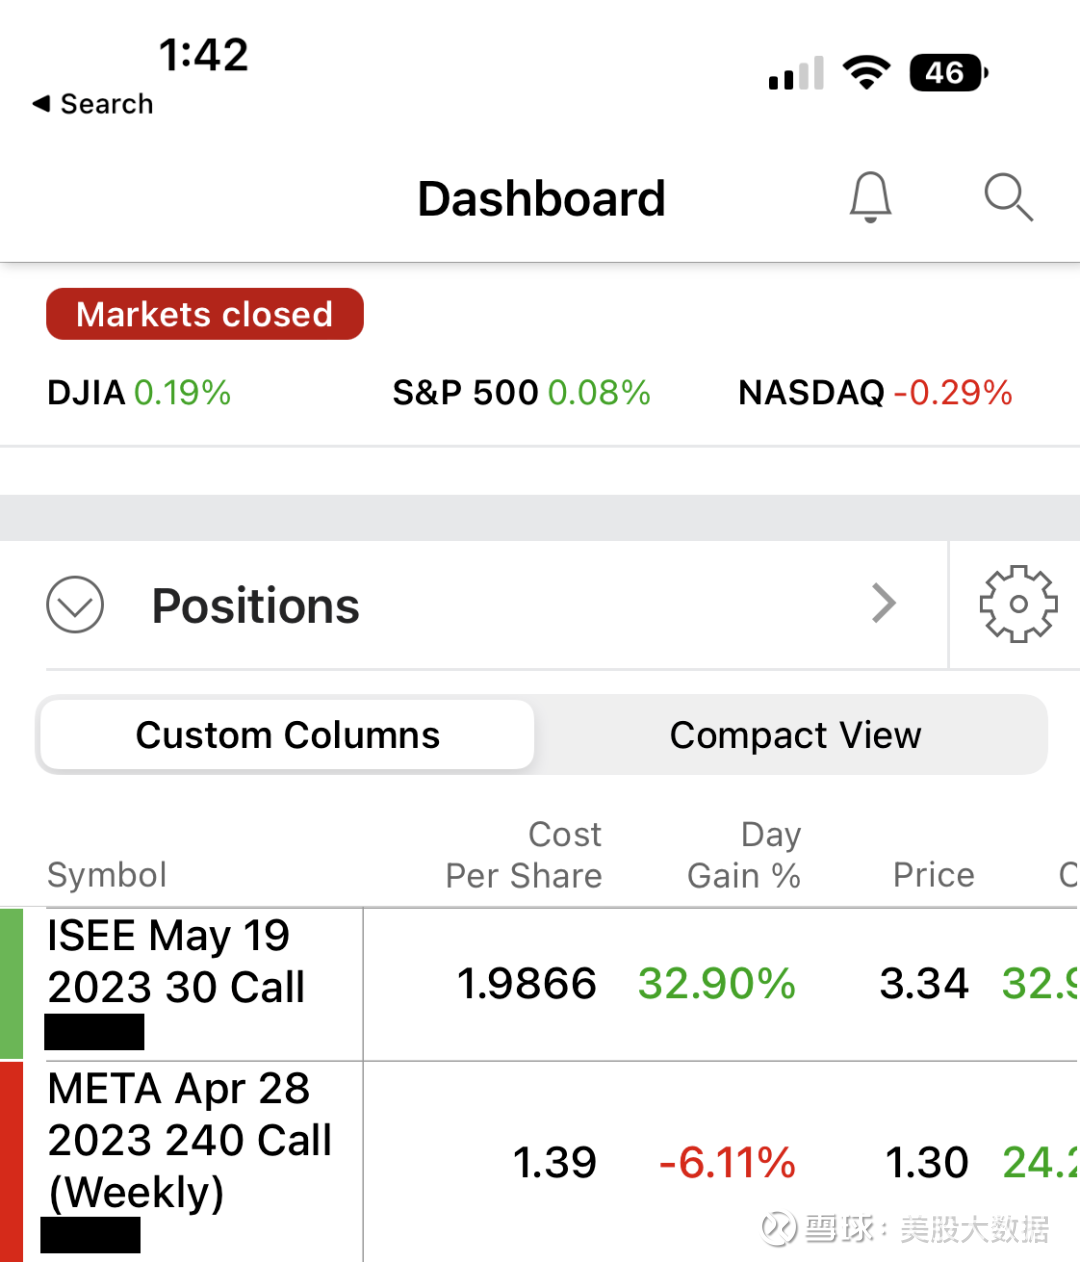Viewport: 1080px width, 1262px height.
Task: Tap the Markets closed badge
Action: 205,314
